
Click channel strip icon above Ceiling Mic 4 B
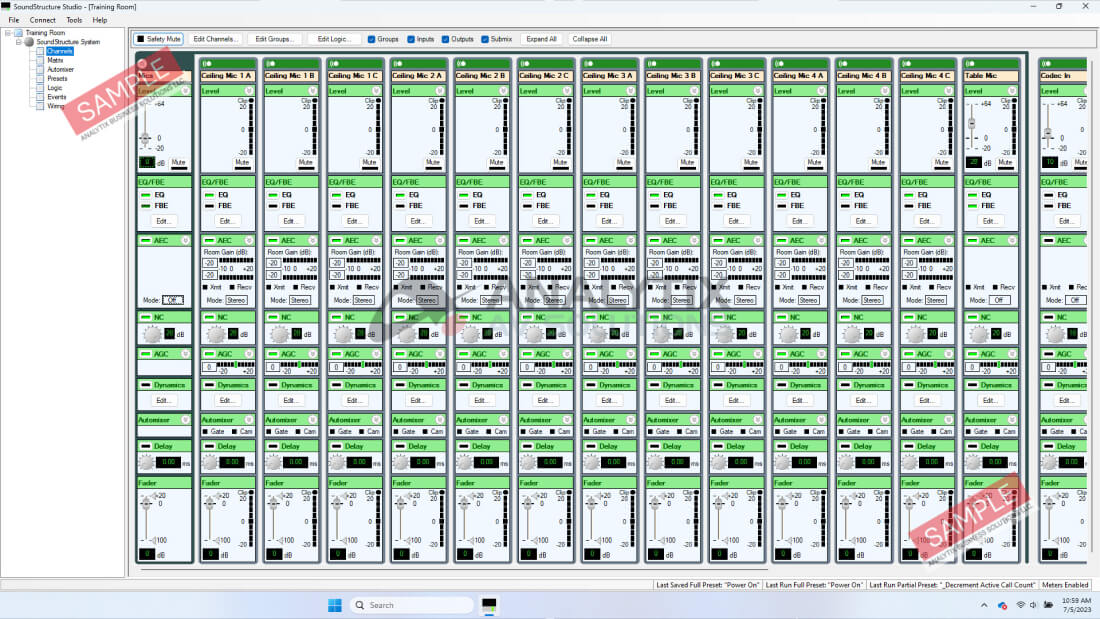843,64
